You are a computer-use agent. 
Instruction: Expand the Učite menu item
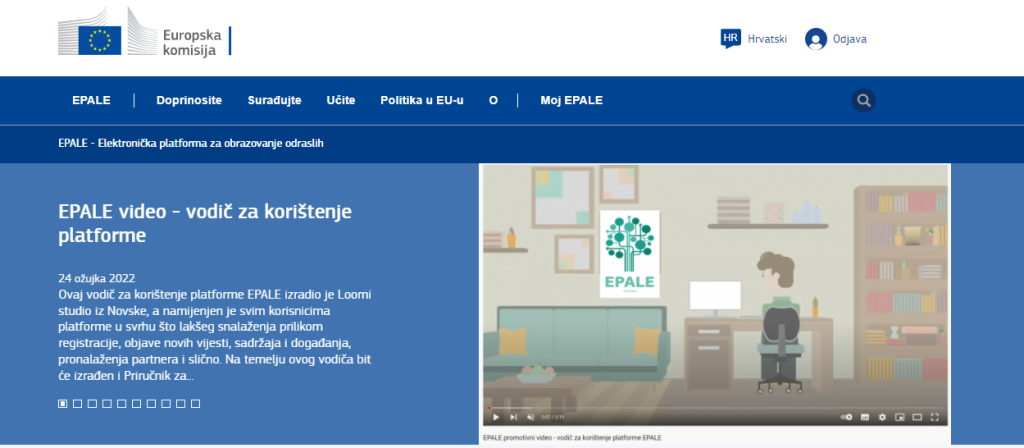341,101
